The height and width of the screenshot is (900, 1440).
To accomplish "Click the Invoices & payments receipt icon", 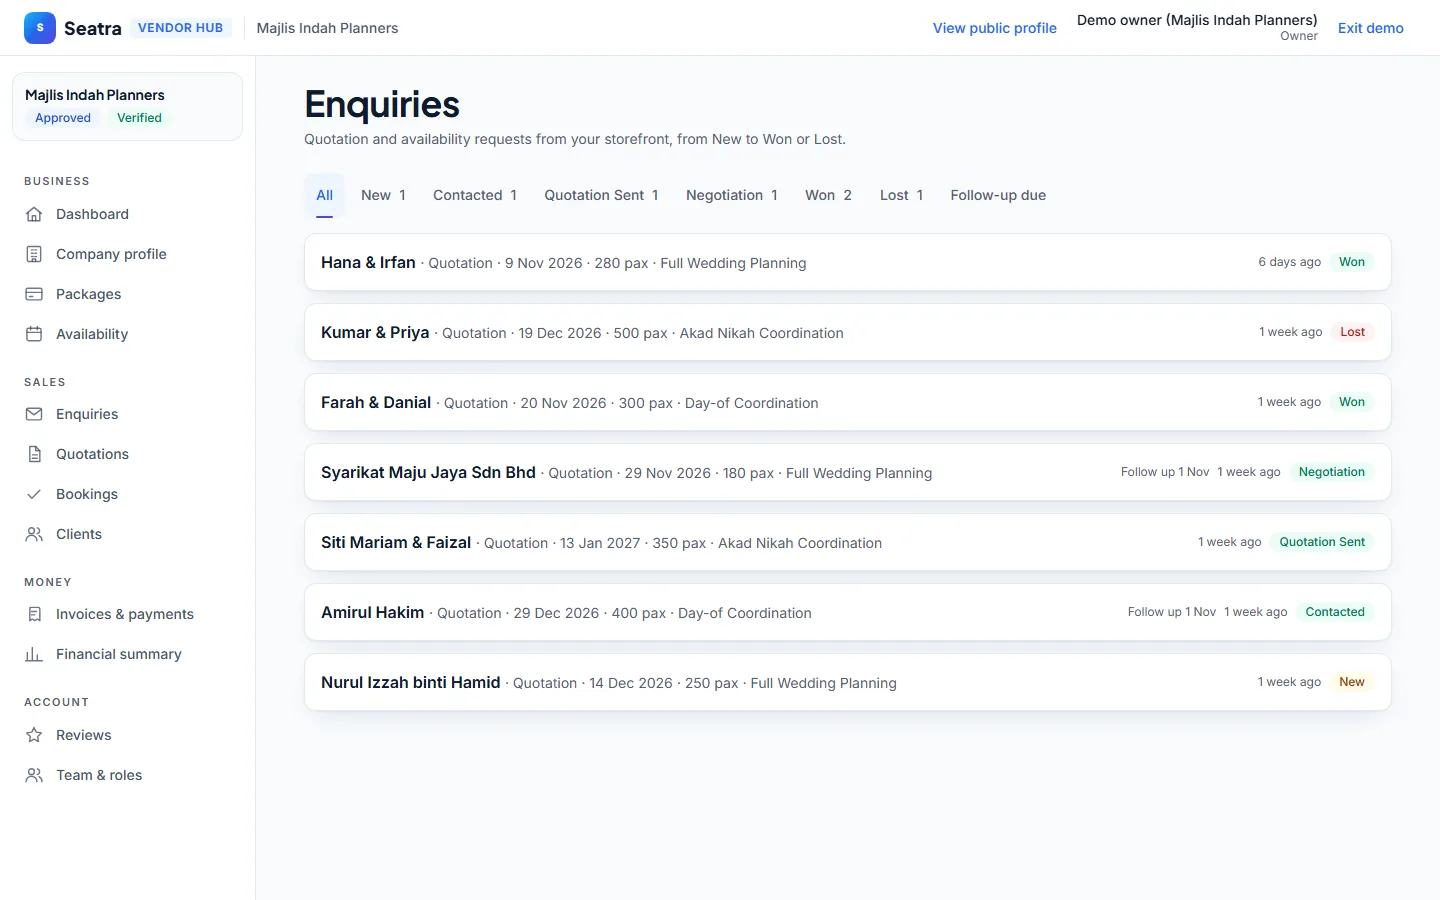I will (34, 614).
